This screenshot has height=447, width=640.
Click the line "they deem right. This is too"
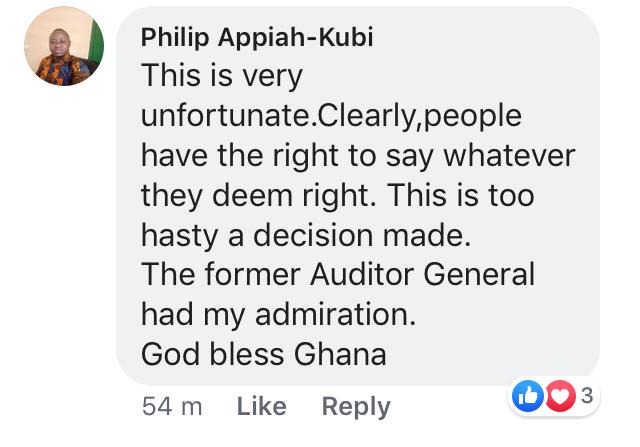337,195
